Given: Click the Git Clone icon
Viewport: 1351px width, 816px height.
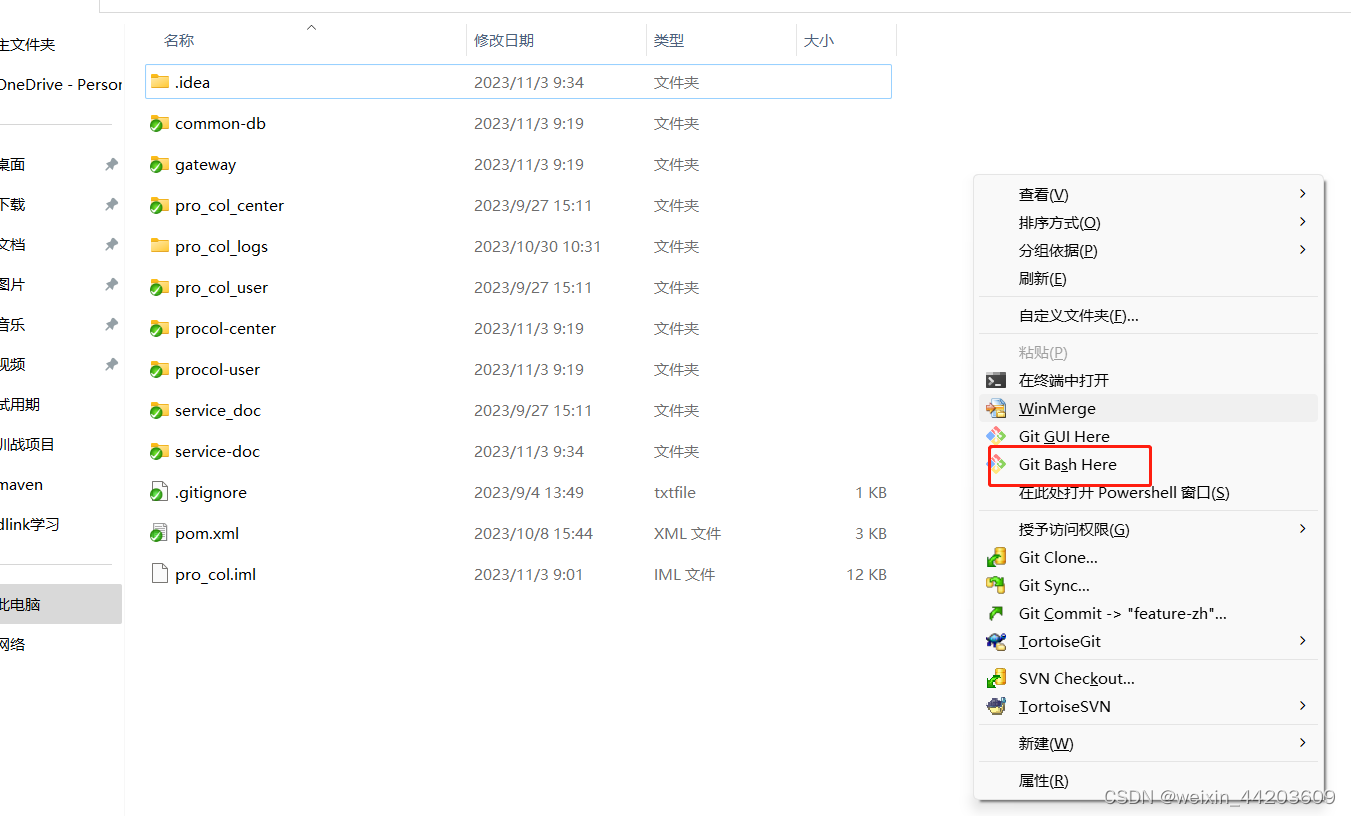Looking at the screenshot, I should click(x=997, y=557).
